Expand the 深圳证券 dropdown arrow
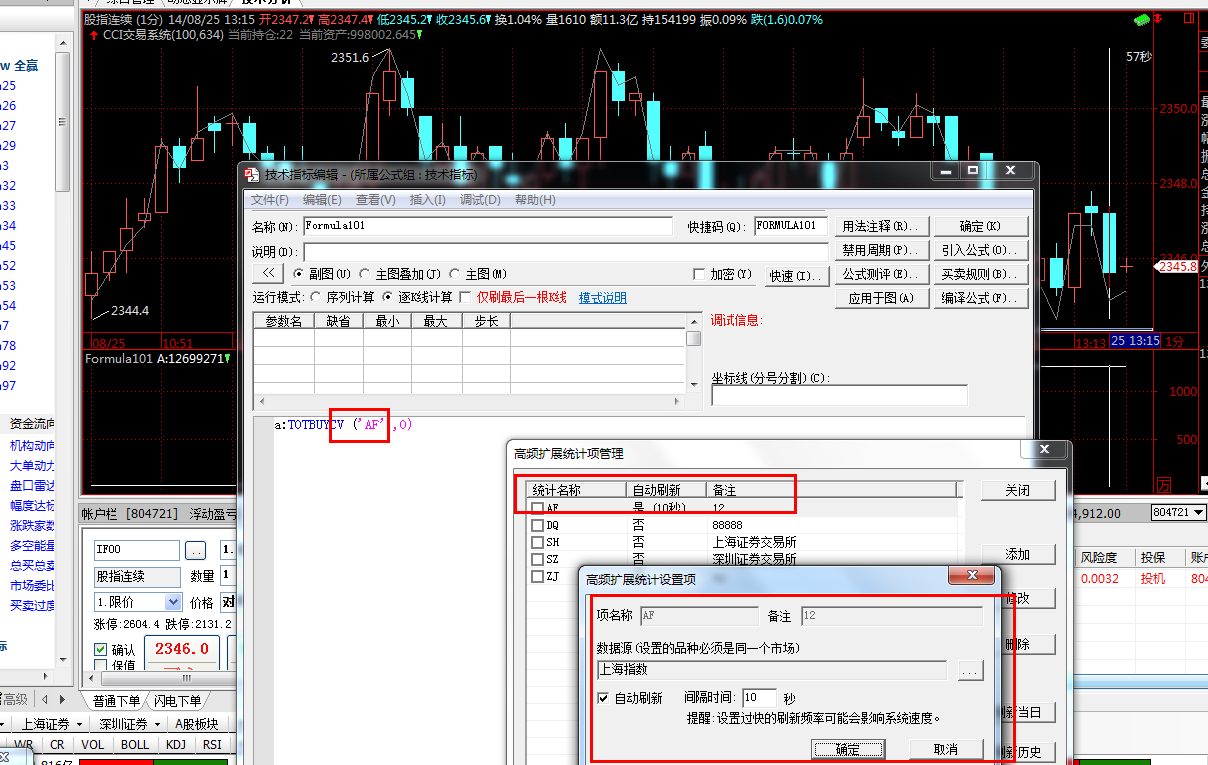This screenshot has width=1208, height=765. point(156,724)
